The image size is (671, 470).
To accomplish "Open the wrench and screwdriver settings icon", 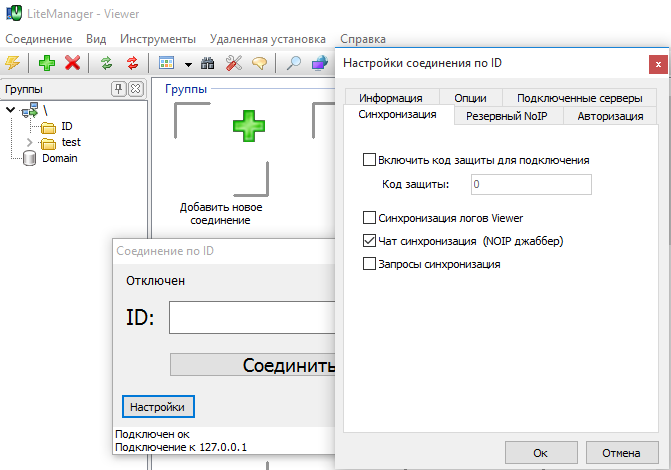I will (x=234, y=63).
